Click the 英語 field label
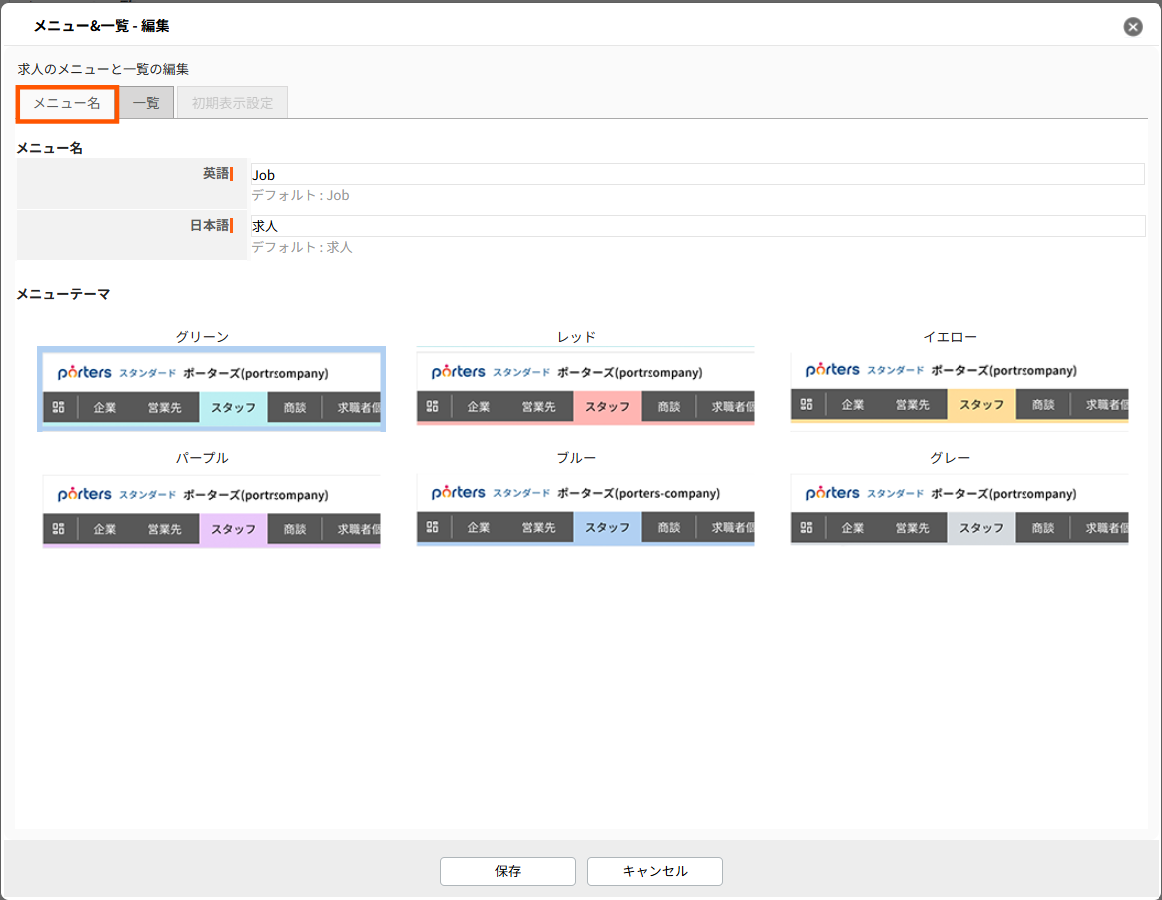This screenshot has width=1162, height=900. [x=216, y=173]
